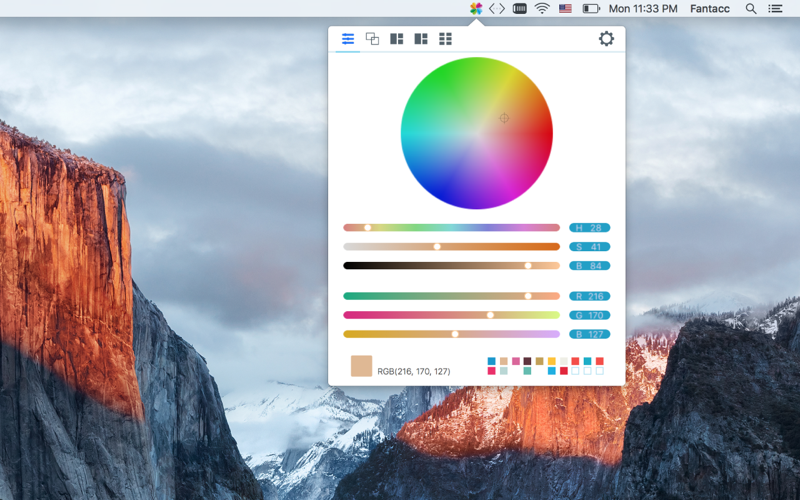Screen dimensions: 800x500
Task: Switch to the overlapping squares tab
Action: tap(372, 39)
